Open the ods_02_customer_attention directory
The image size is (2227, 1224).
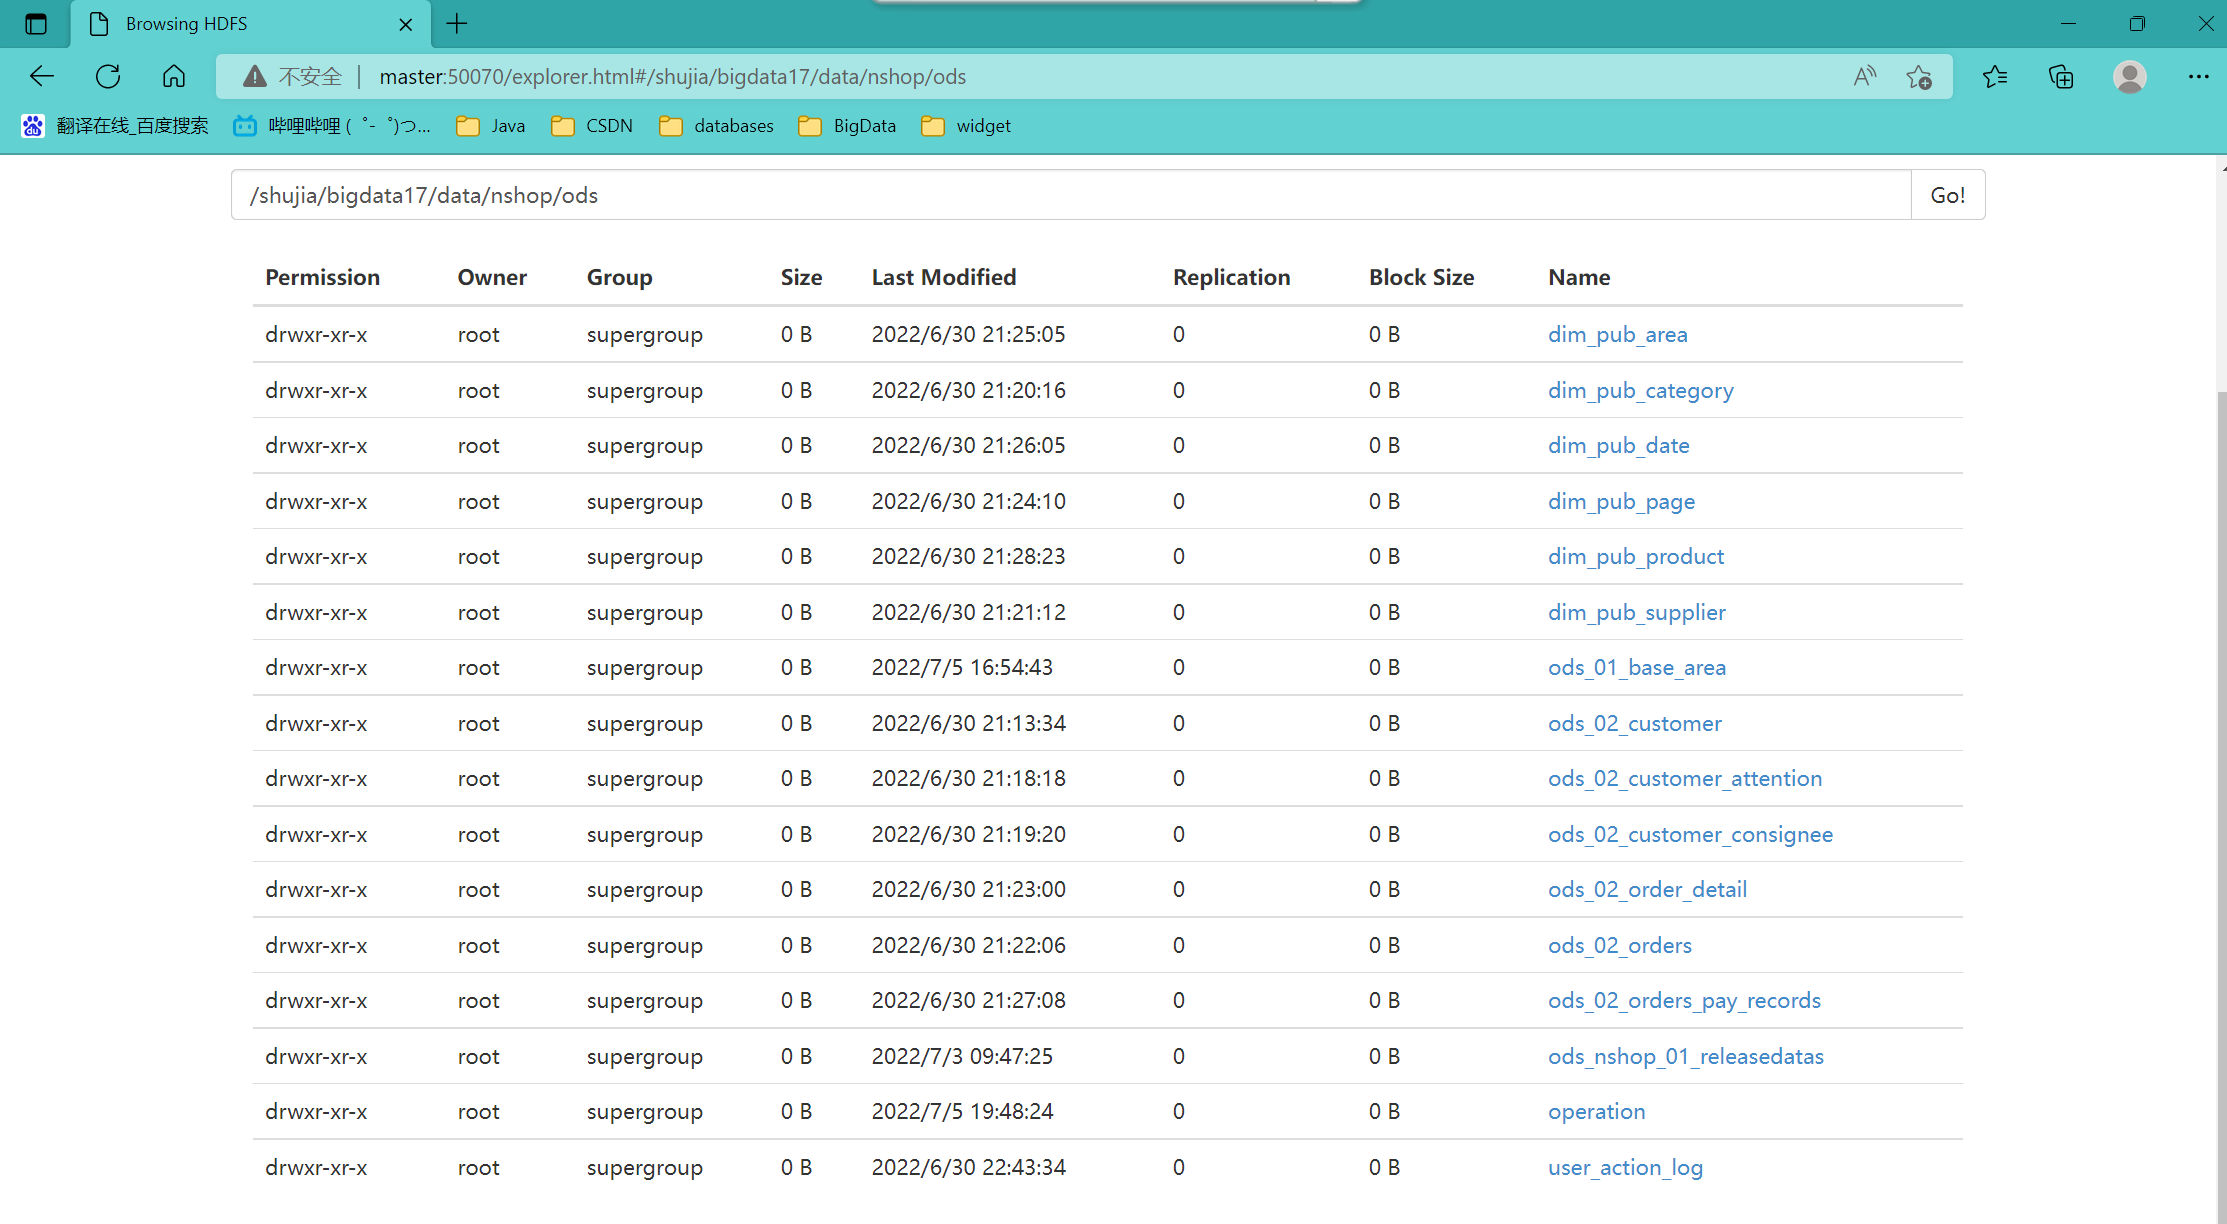[x=1685, y=779]
